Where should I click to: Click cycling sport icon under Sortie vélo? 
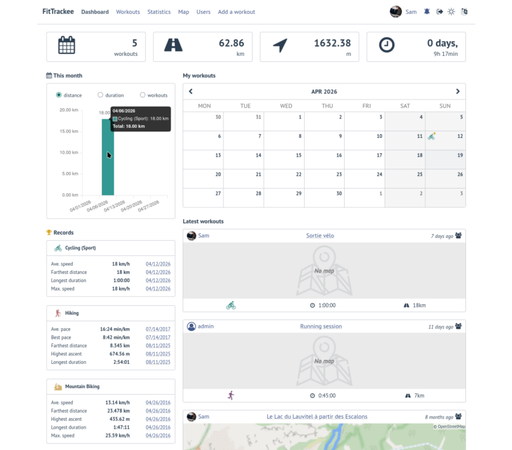pos(231,305)
